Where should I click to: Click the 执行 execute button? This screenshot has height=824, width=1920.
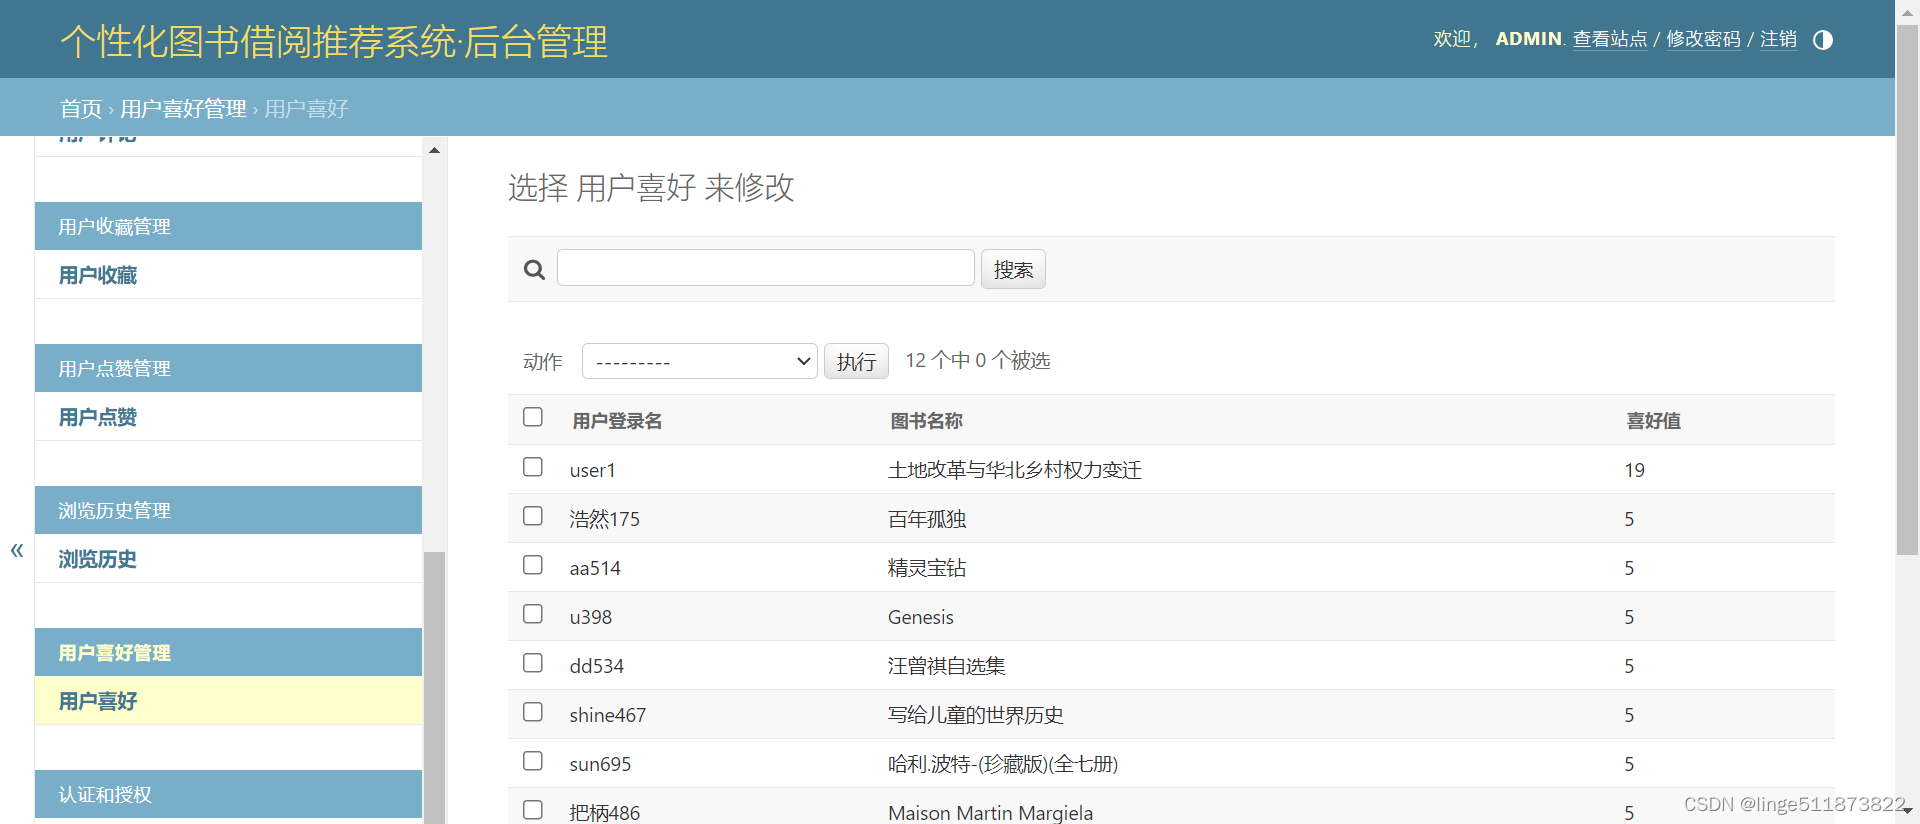tap(856, 361)
